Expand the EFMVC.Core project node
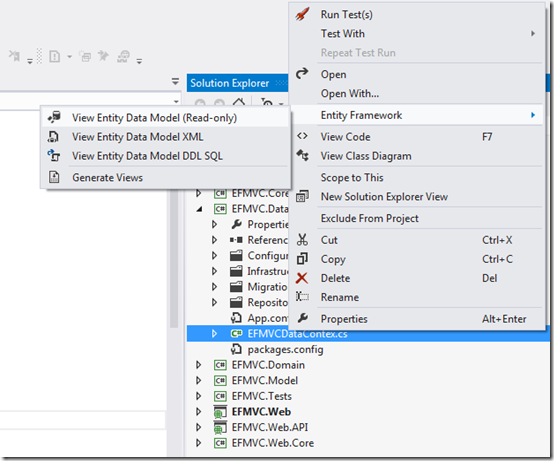This screenshot has height=461, width=554. point(199,193)
